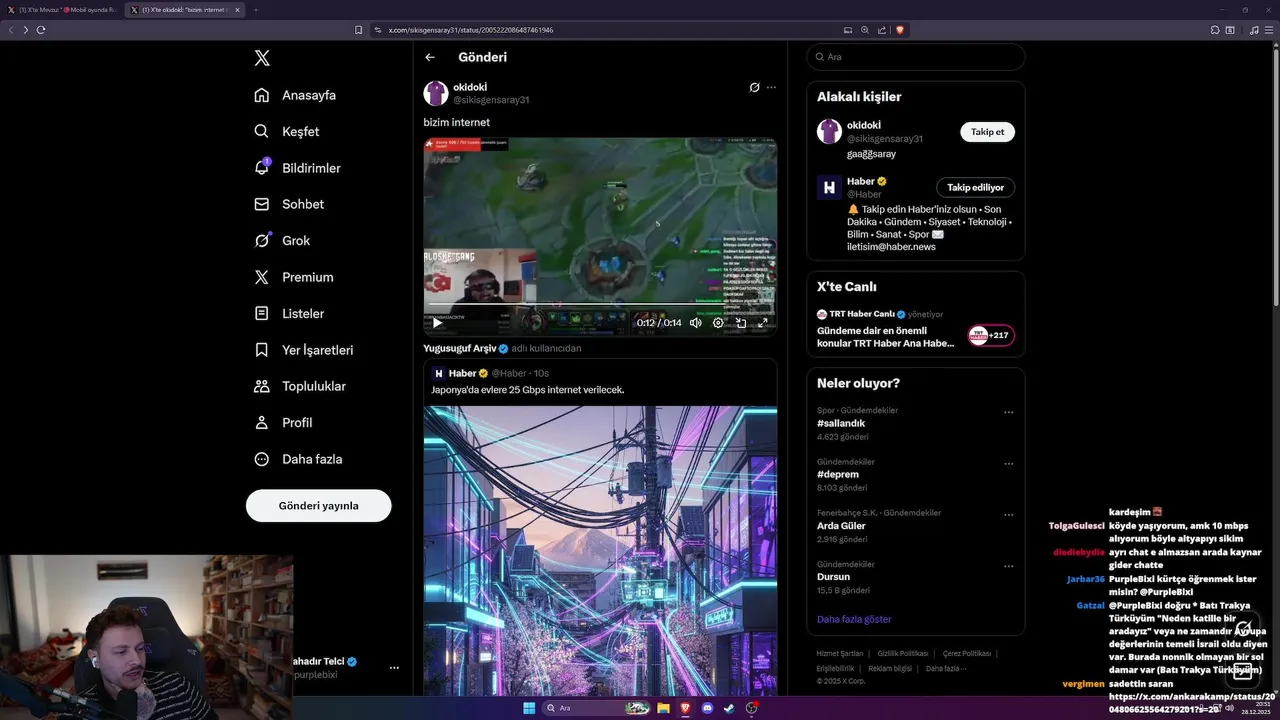
Task: Open Keşfet from the left menu
Action: coord(286,131)
